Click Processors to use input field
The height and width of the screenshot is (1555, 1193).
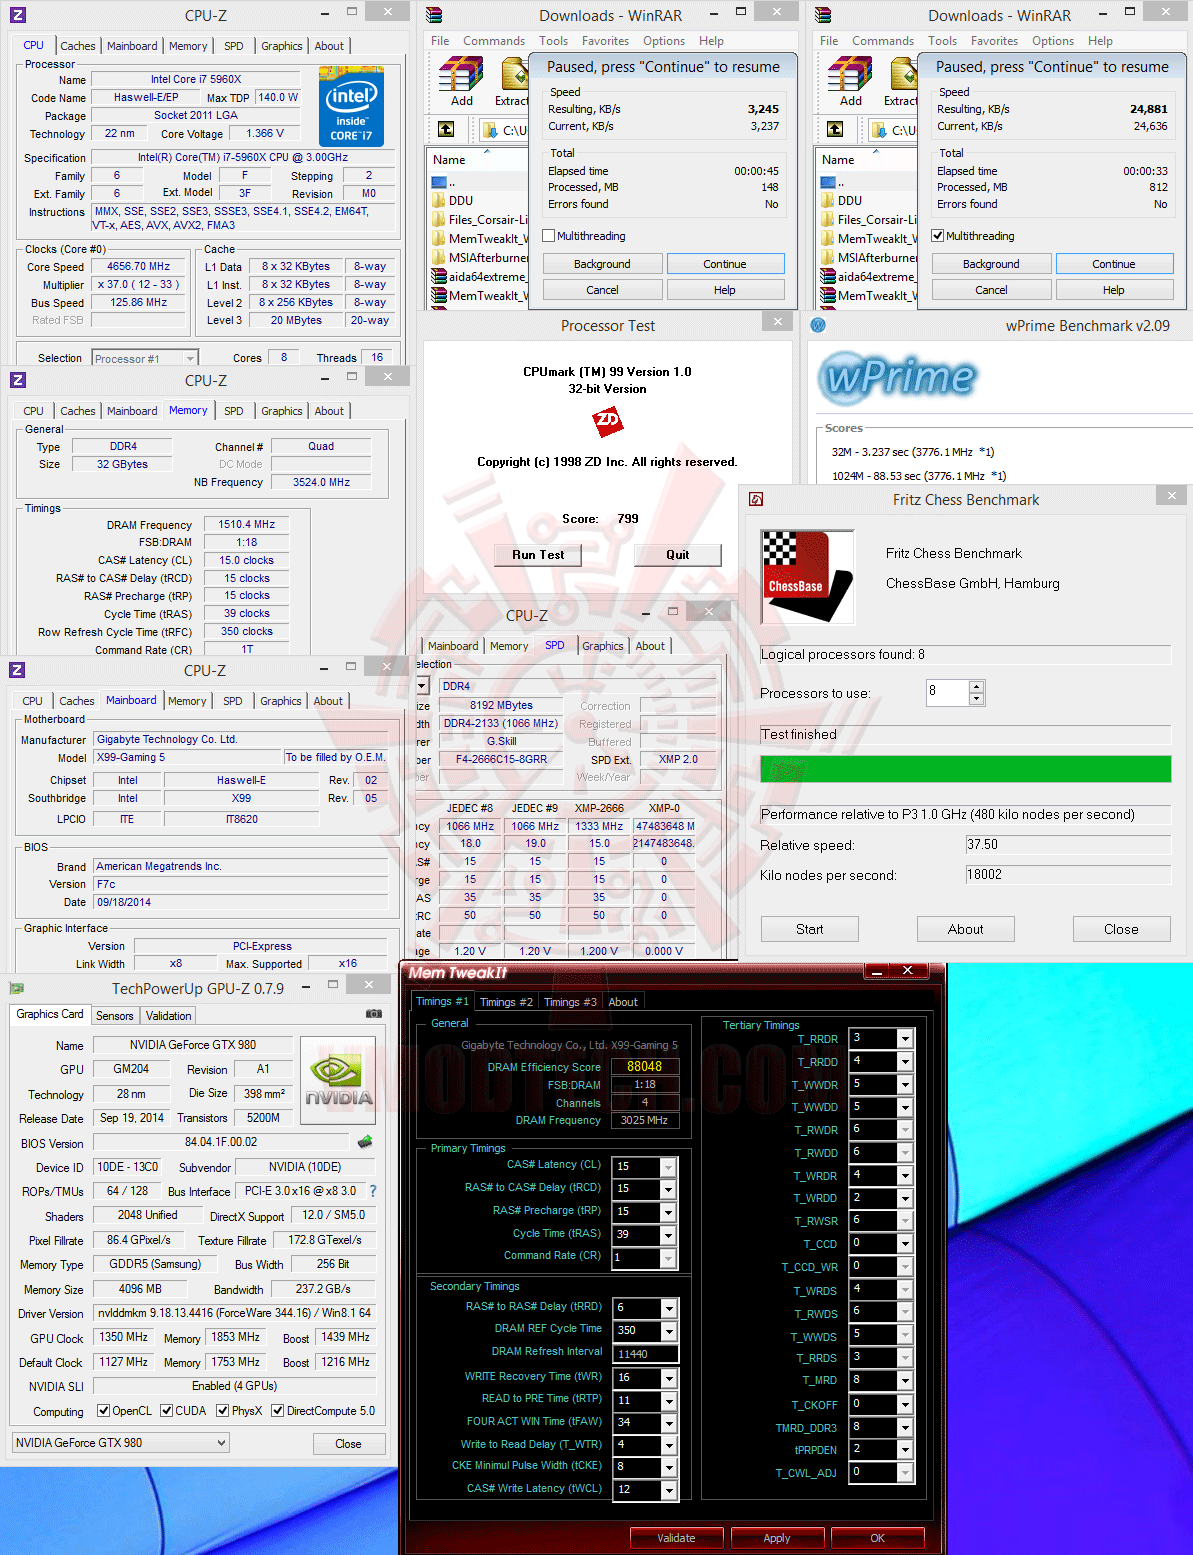[947, 692]
